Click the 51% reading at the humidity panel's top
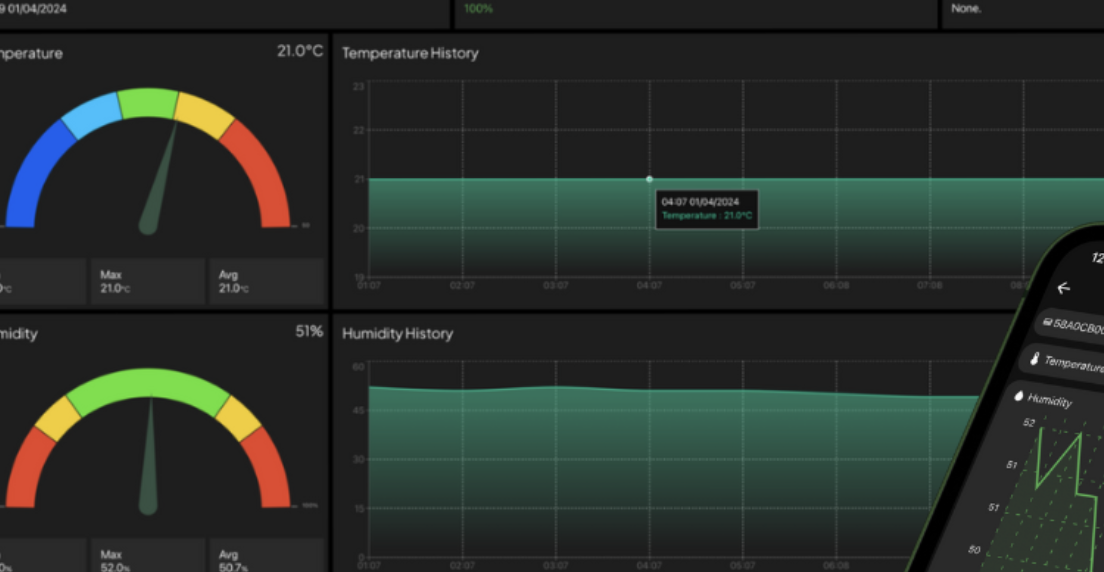This screenshot has height=572, width=1104. [x=309, y=331]
